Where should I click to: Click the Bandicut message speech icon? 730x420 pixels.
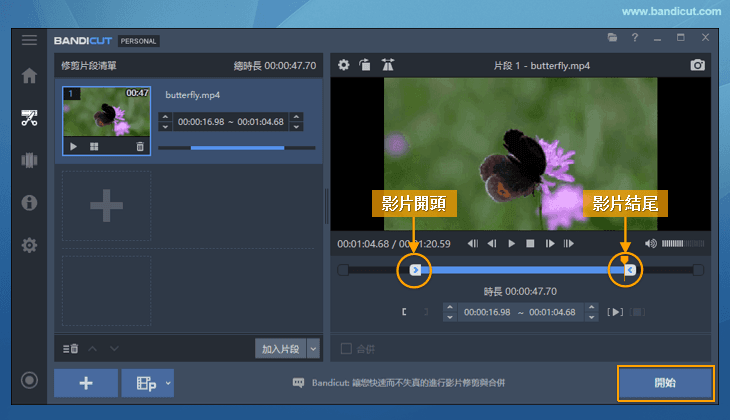pos(298,383)
